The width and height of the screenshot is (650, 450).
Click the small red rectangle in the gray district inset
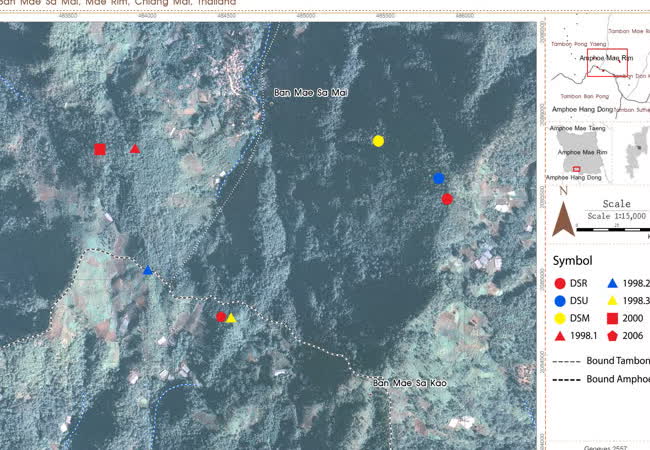pos(576,169)
